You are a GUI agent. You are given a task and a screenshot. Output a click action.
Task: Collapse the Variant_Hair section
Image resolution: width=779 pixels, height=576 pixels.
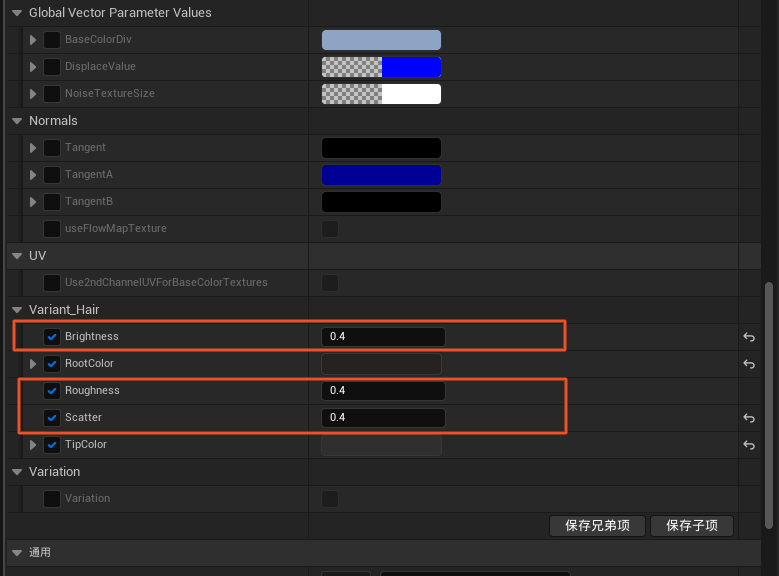[x=17, y=310]
